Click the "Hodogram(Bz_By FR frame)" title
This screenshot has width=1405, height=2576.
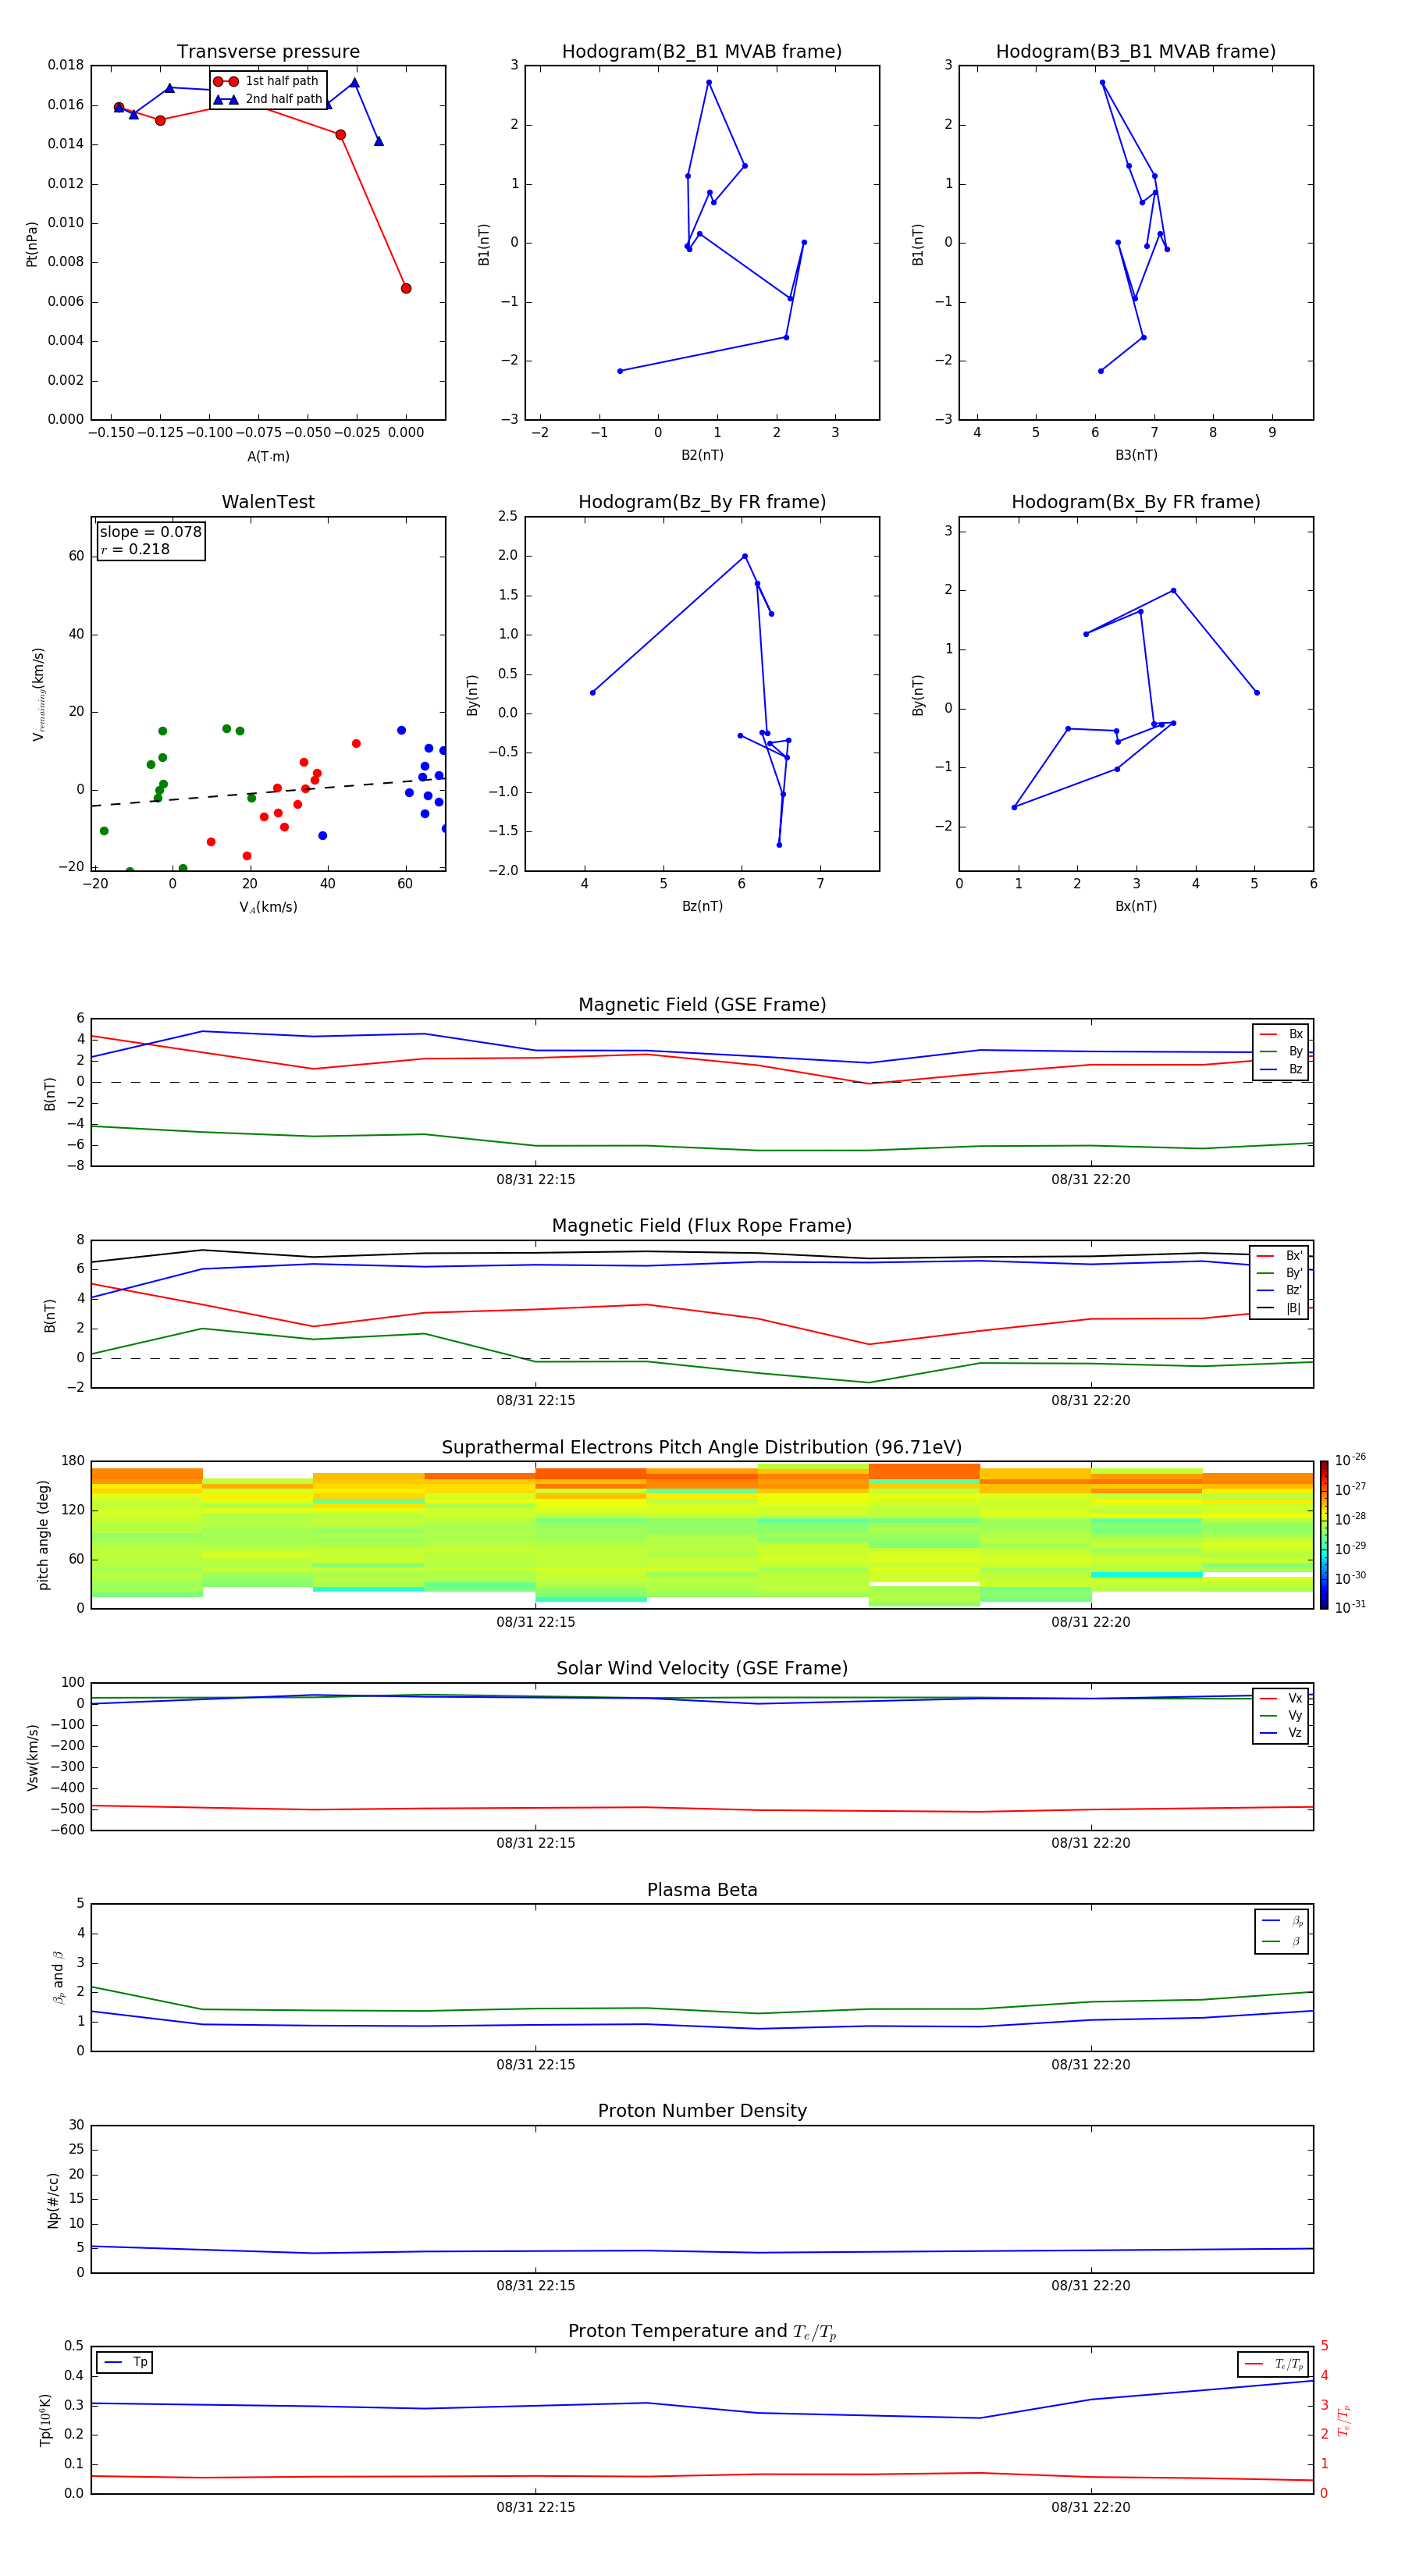click(x=702, y=502)
